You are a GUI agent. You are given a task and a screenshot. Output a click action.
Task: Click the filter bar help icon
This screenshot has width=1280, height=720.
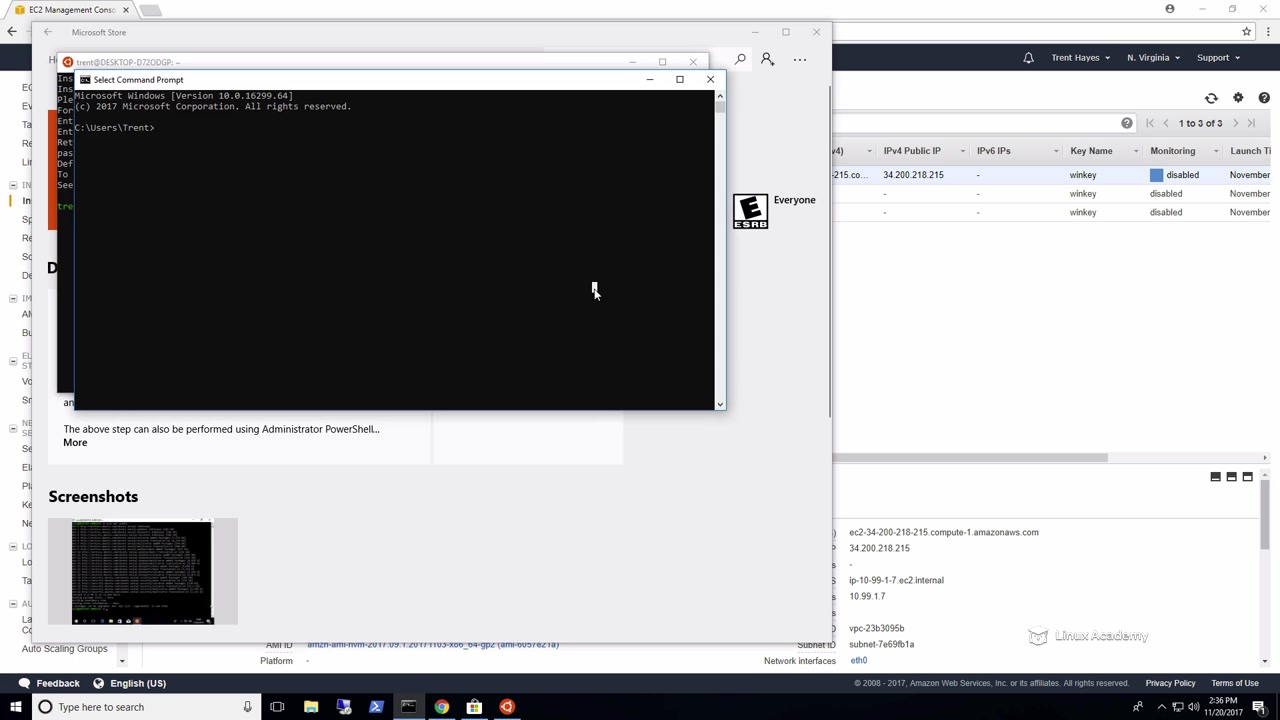coord(1127,123)
